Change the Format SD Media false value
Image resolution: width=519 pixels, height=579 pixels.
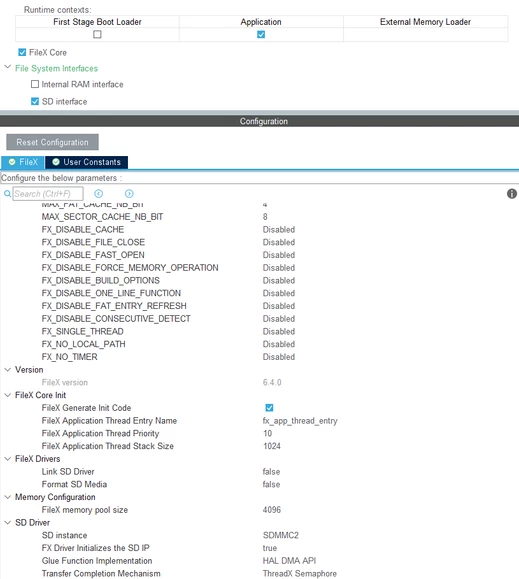point(271,484)
